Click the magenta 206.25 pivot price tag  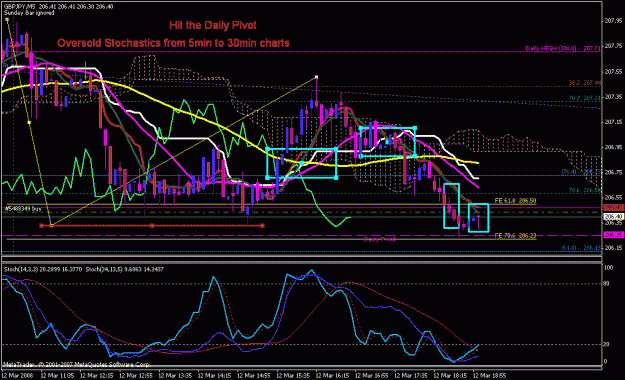[613, 235]
